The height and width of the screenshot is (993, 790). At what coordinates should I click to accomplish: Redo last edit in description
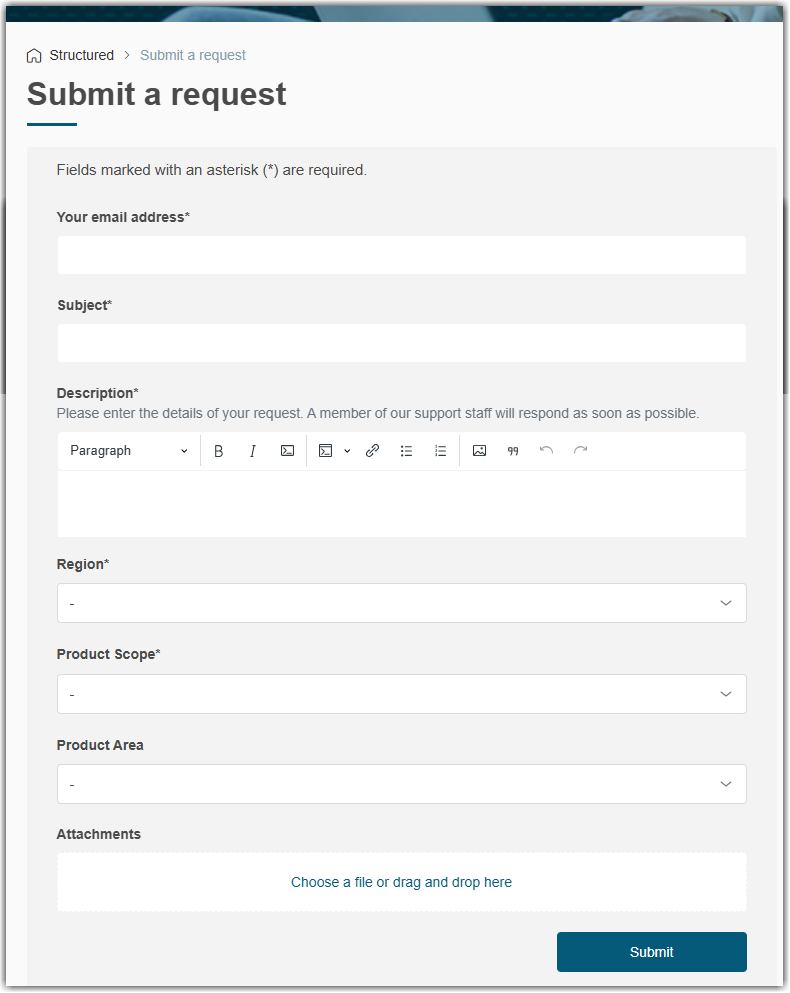click(x=580, y=451)
